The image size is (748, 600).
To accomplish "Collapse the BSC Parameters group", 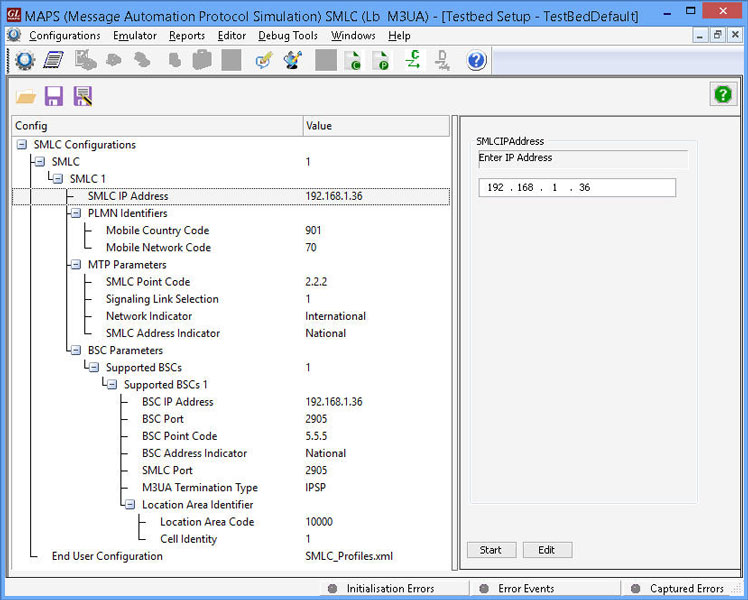I will [x=76, y=351].
